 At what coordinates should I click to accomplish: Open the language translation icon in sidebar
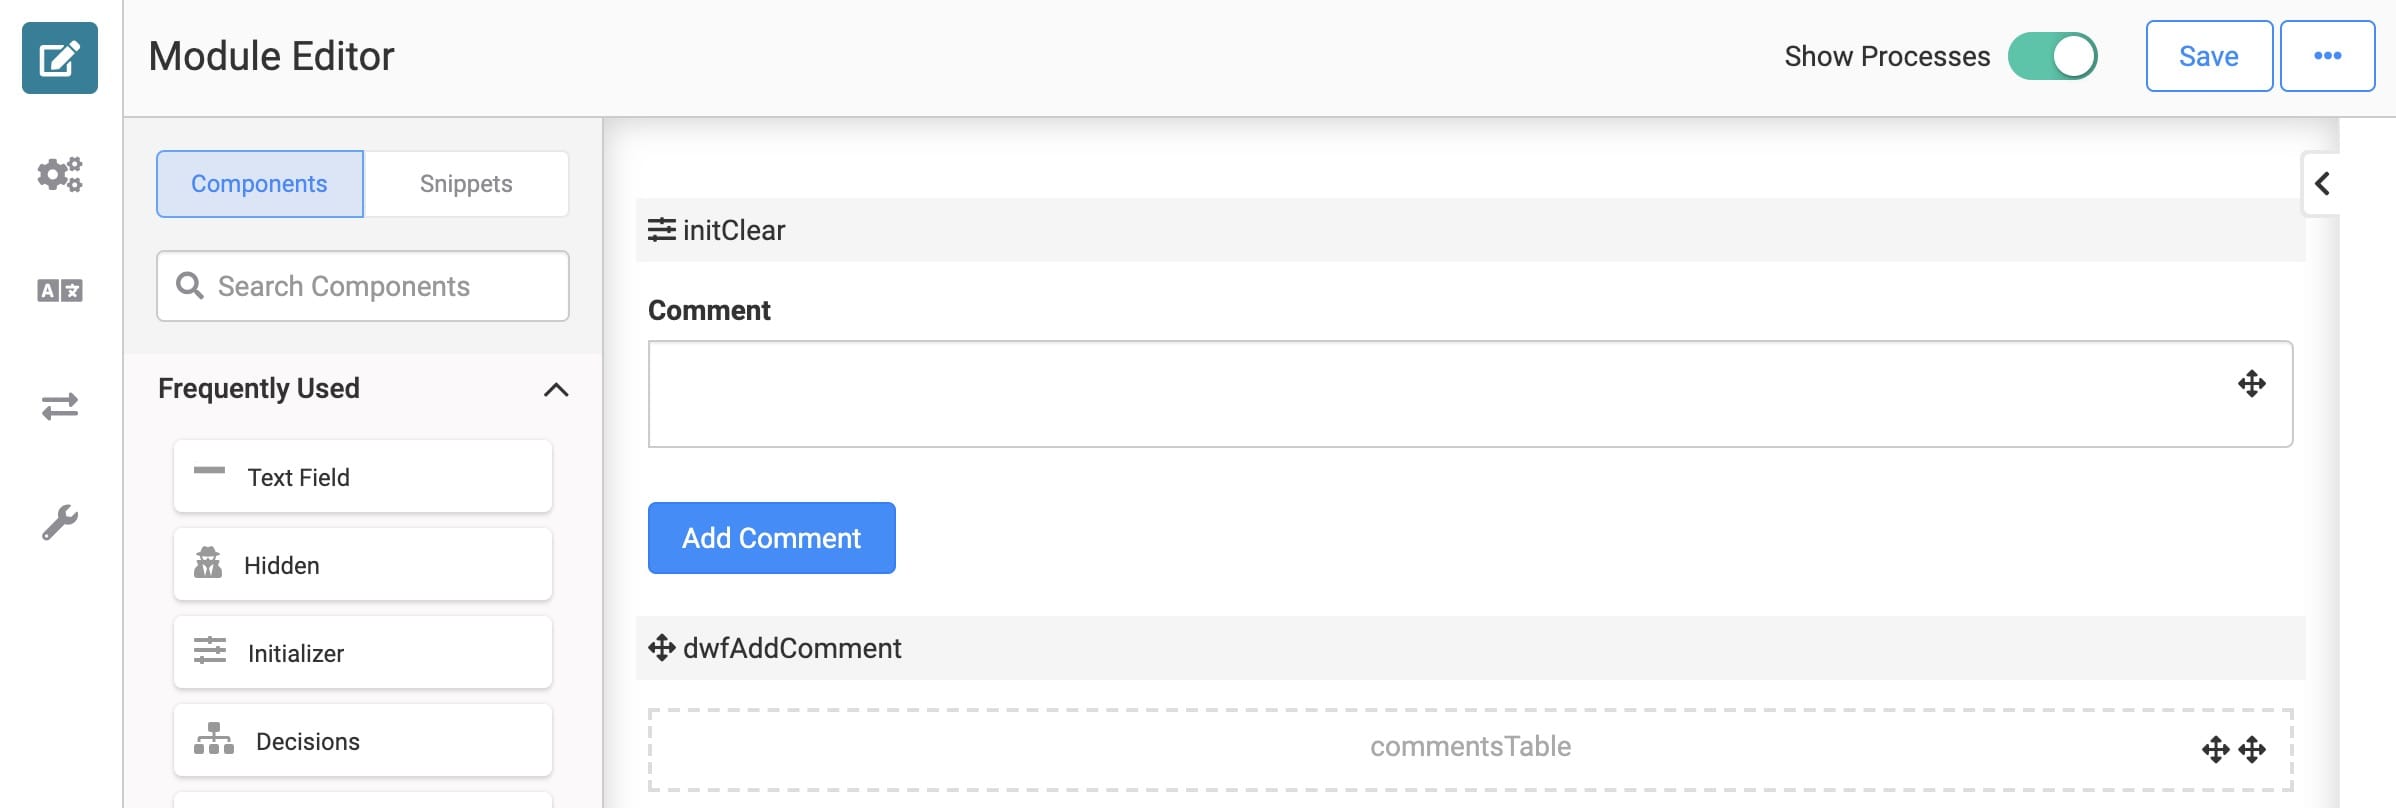tap(60, 291)
